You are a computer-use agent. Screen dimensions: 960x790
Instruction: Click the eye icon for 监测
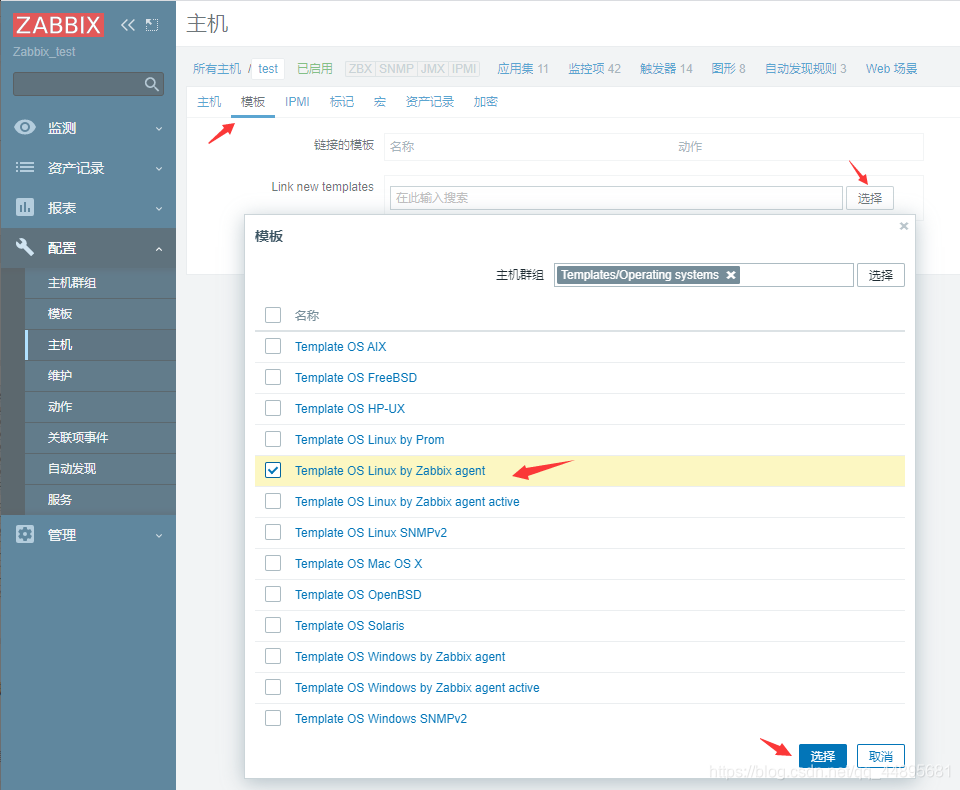24,127
